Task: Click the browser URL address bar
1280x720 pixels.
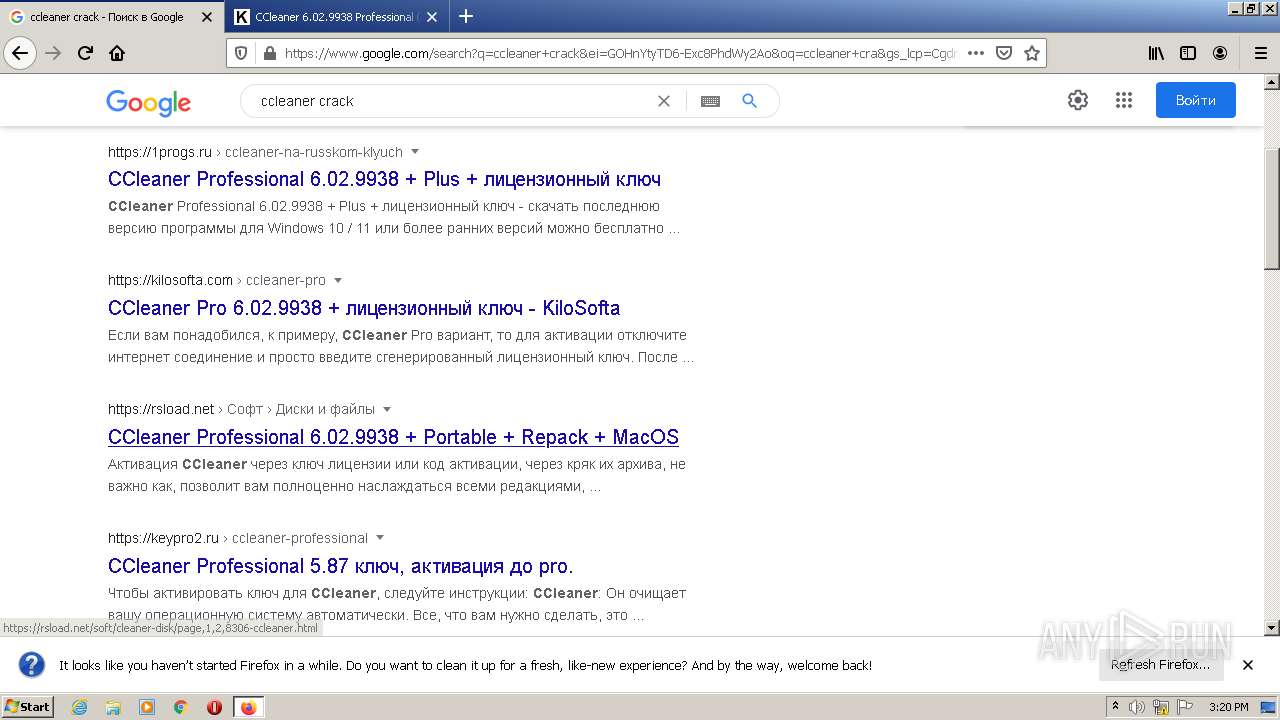Action: click(620, 53)
